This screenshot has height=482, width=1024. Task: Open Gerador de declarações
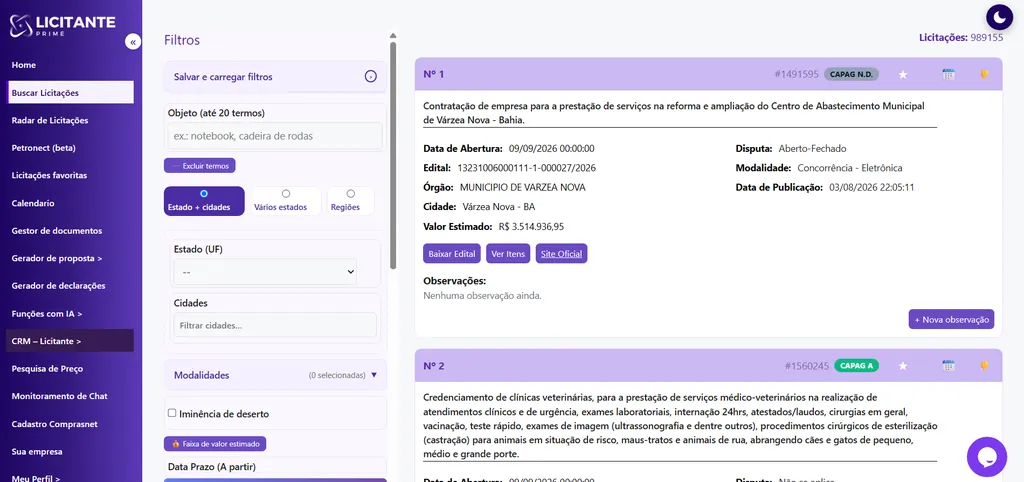tap(58, 285)
